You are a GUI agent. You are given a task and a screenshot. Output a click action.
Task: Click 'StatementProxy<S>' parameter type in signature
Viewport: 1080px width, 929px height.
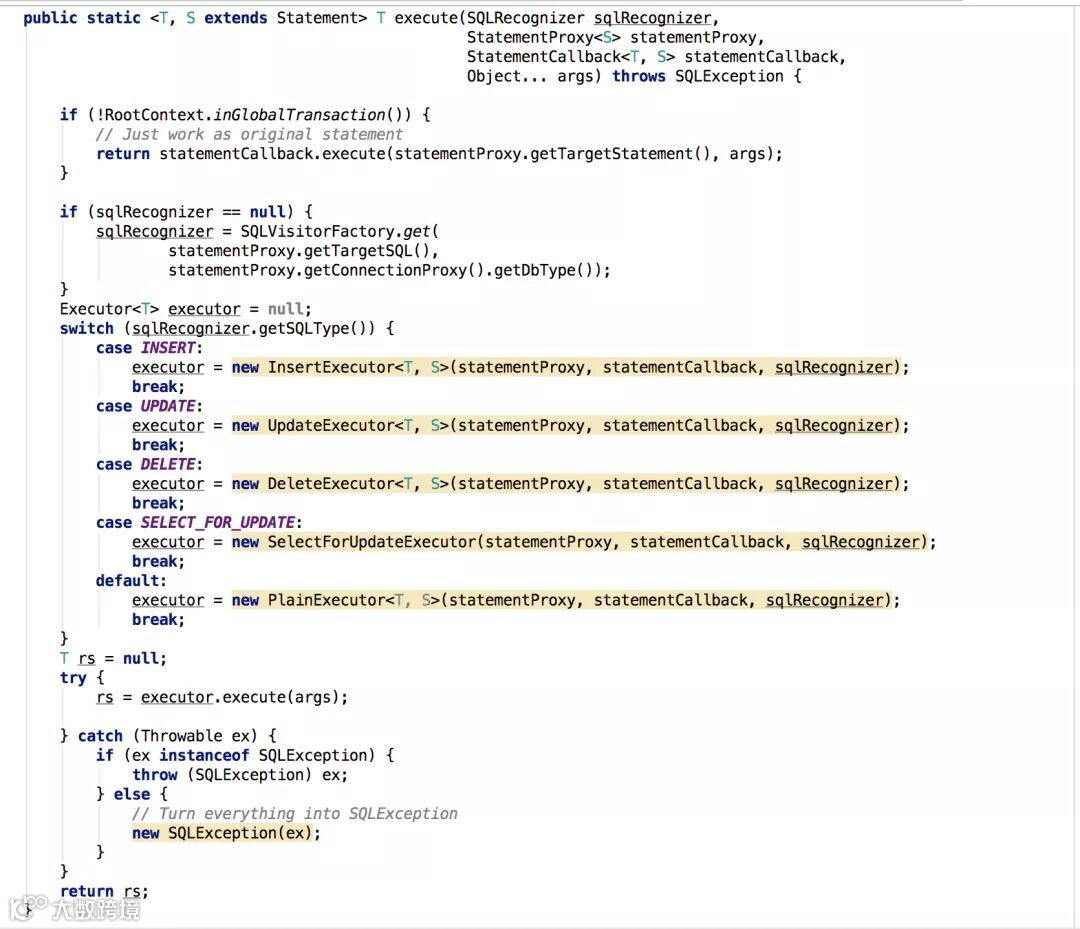(543, 37)
